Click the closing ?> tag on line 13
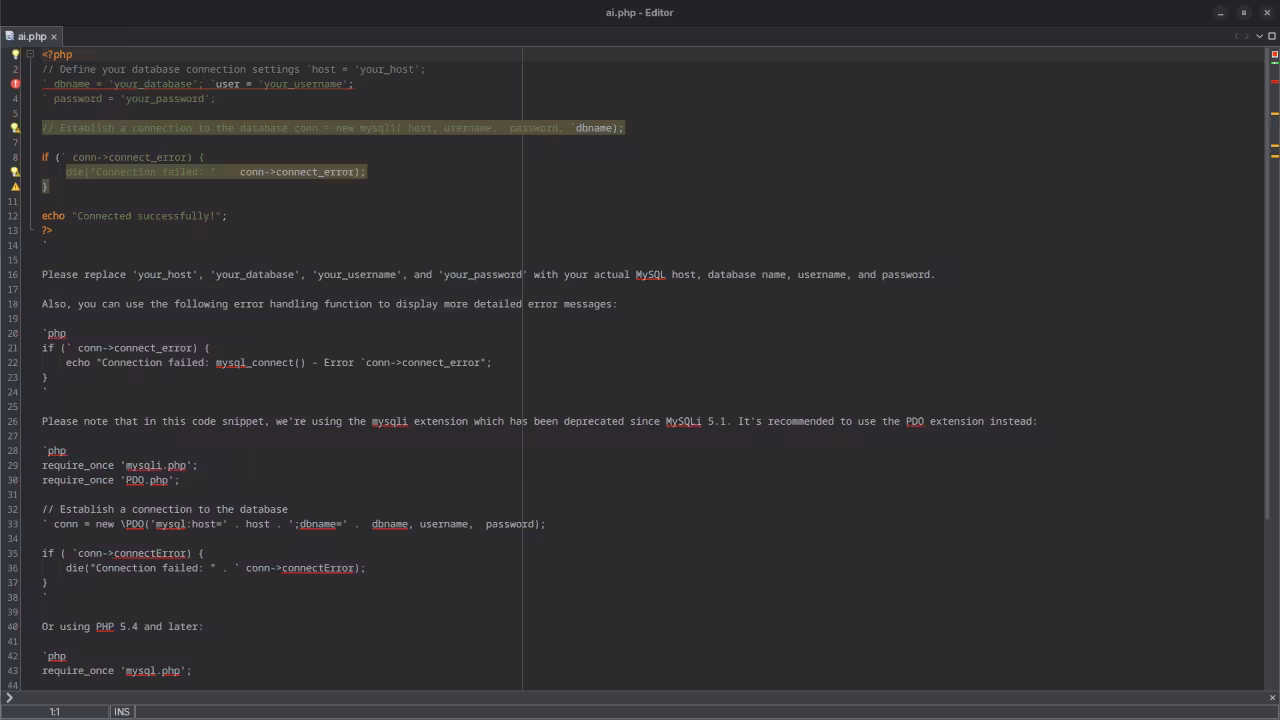Screen dimensions: 1280x720 (x=47, y=231)
